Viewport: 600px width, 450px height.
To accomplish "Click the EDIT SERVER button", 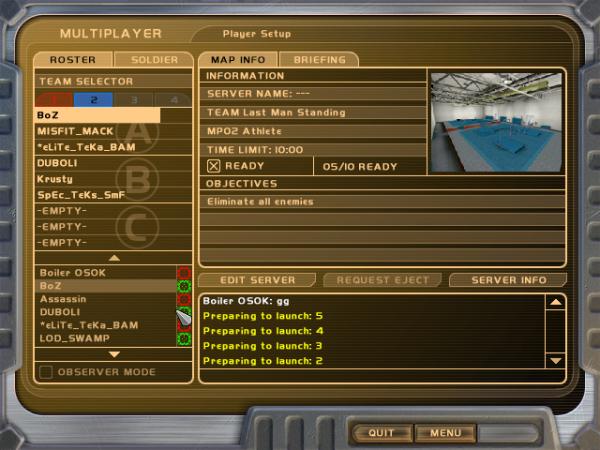I will click(x=258, y=280).
